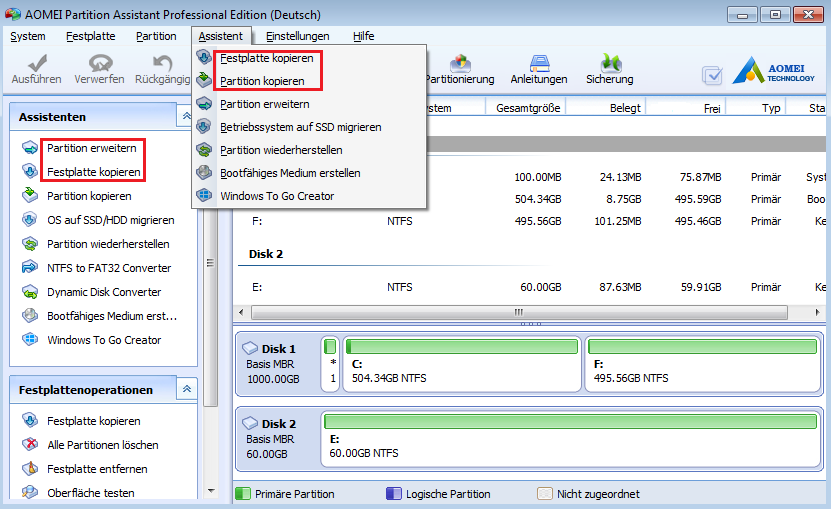The width and height of the screenshot is (831, 509).
Task: Open the Partition menu
Action: point(156,36)
